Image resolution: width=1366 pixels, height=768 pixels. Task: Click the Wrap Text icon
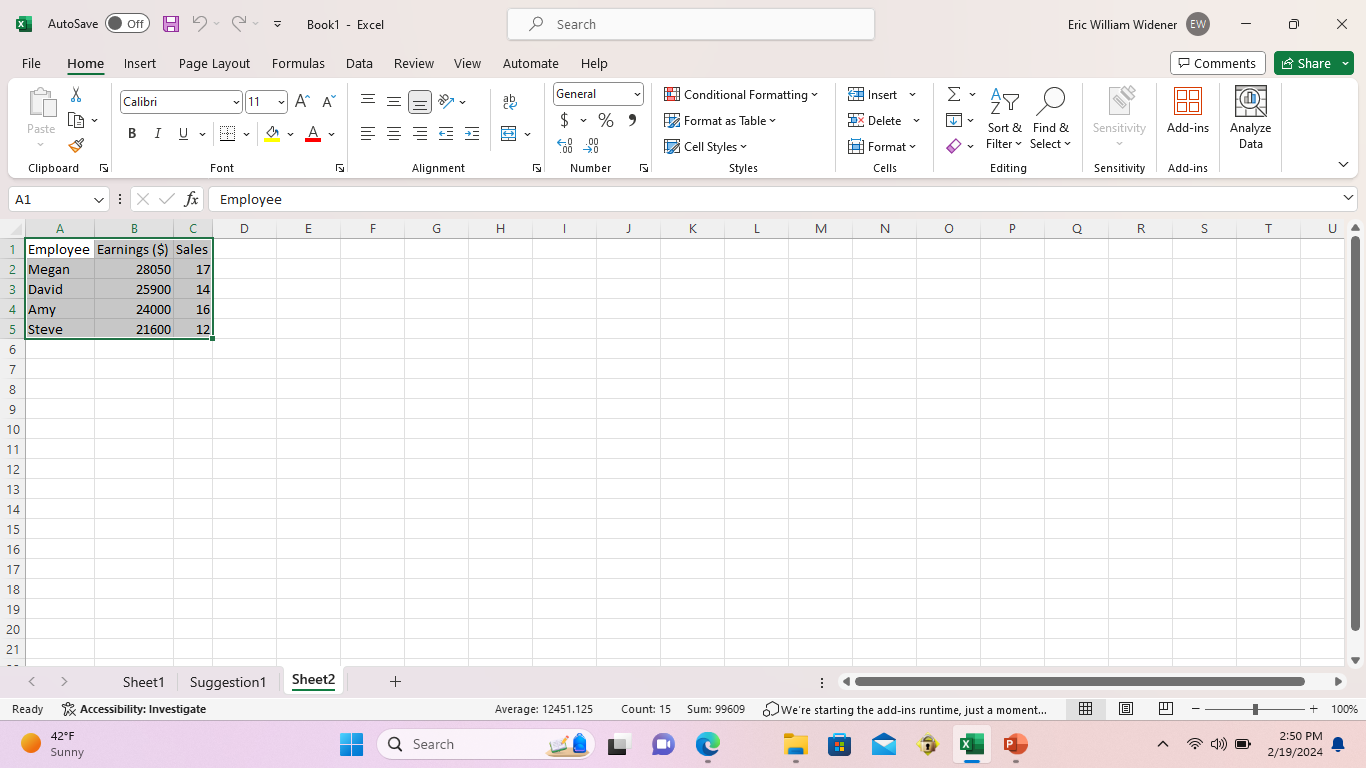pos(510,101)
